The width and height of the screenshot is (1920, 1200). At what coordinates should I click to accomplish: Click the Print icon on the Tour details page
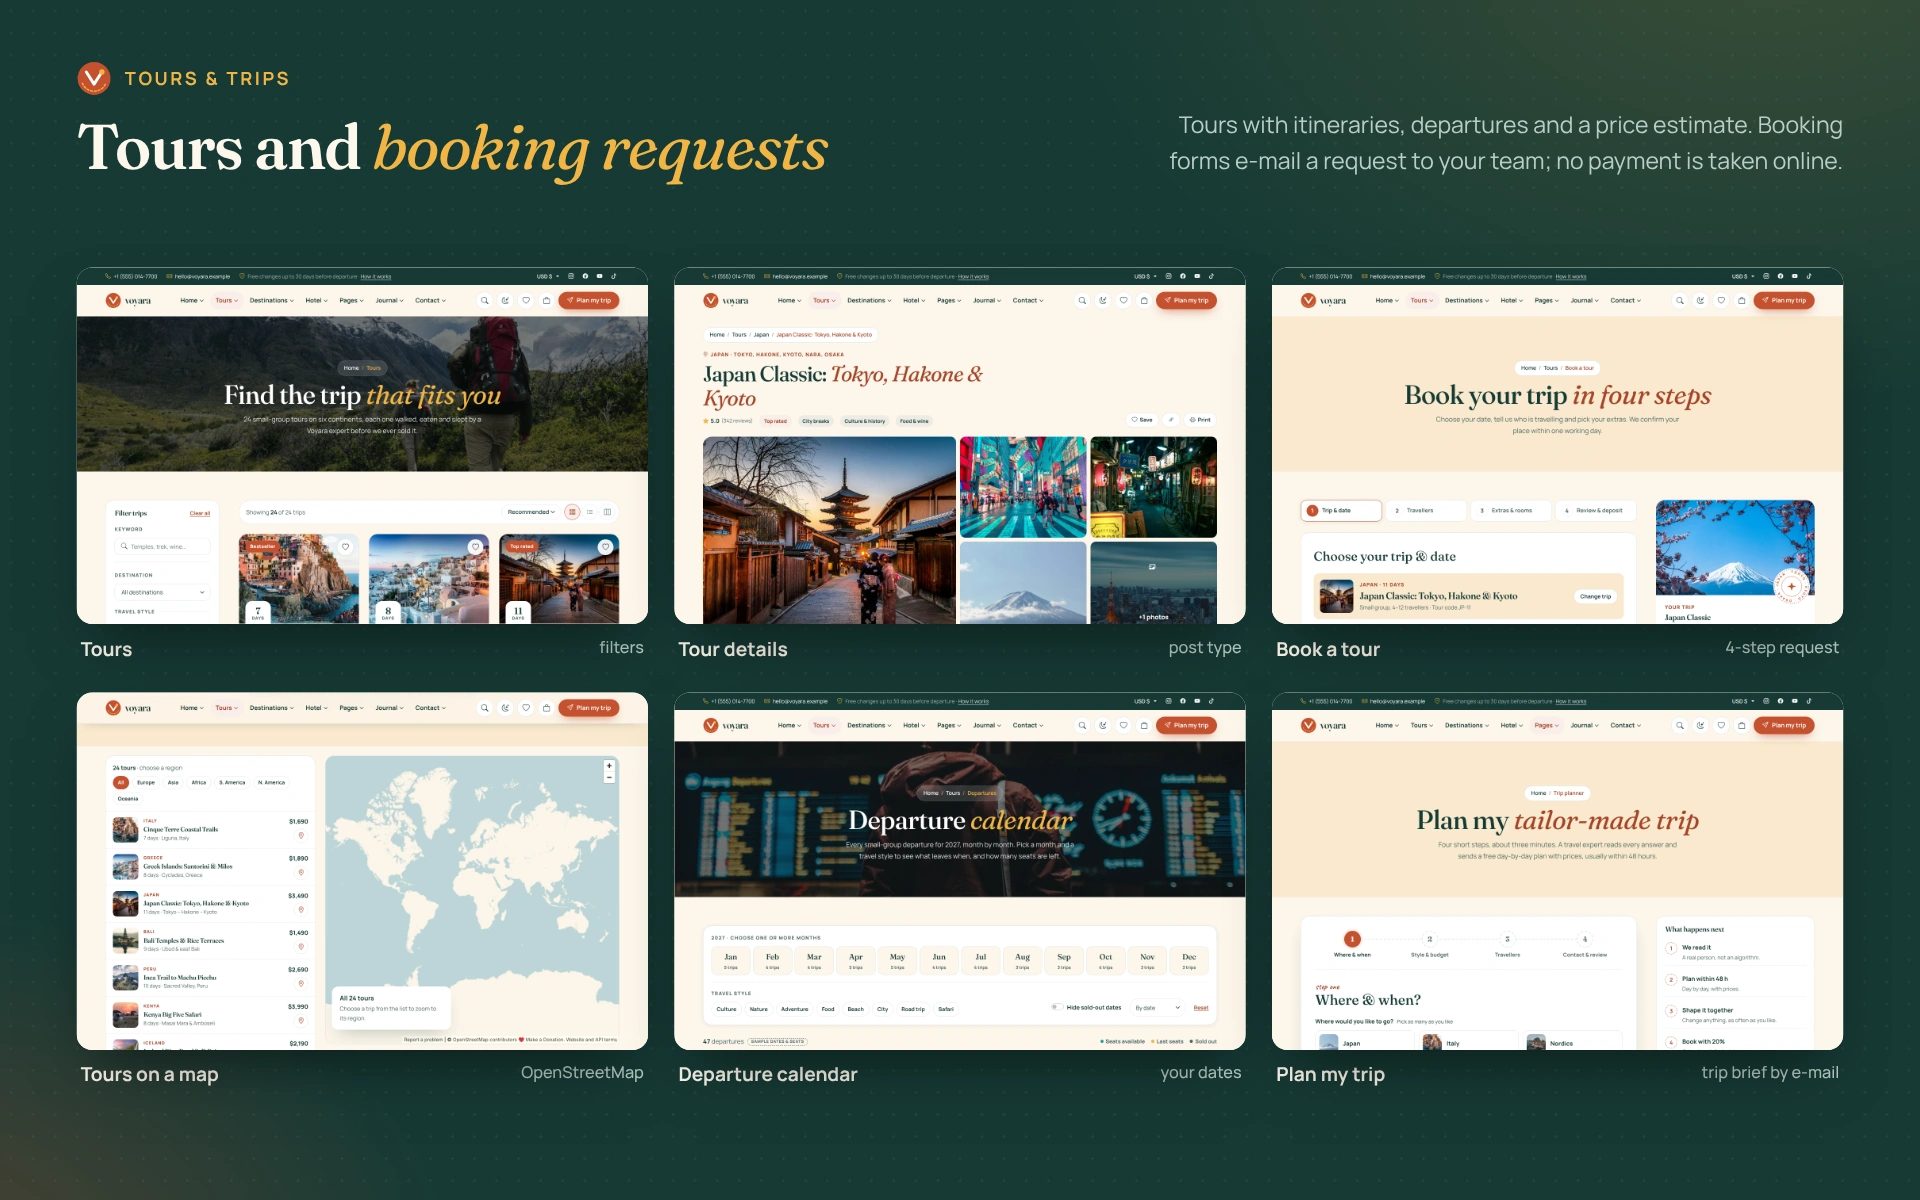click(x=1201, y=420)
